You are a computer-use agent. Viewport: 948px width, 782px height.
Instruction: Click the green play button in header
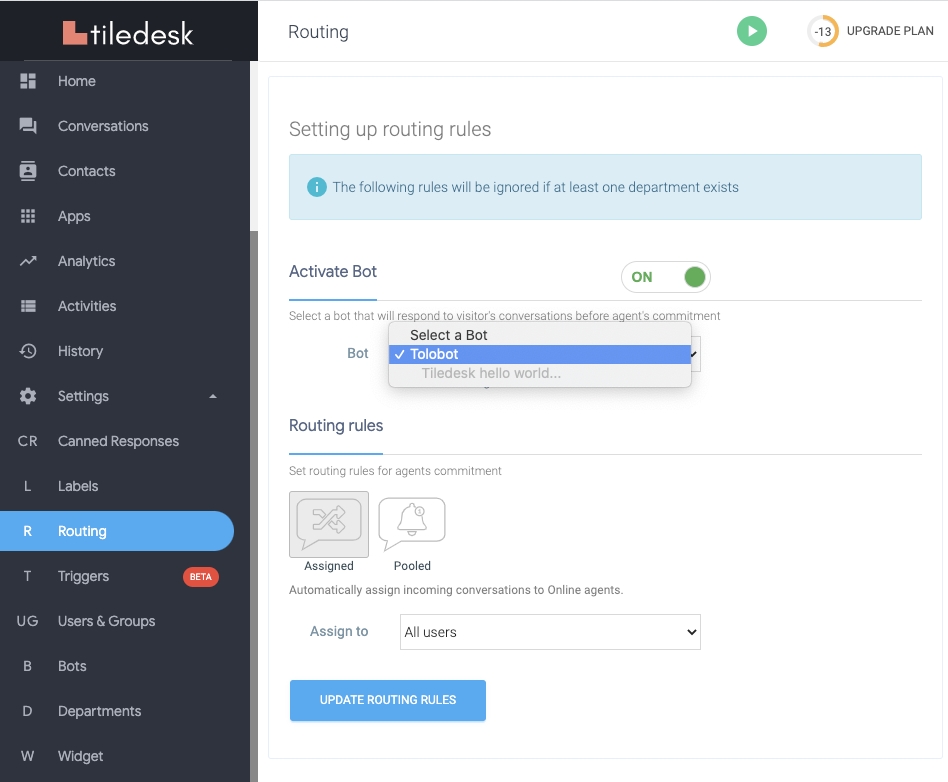[x=751, y=31]
